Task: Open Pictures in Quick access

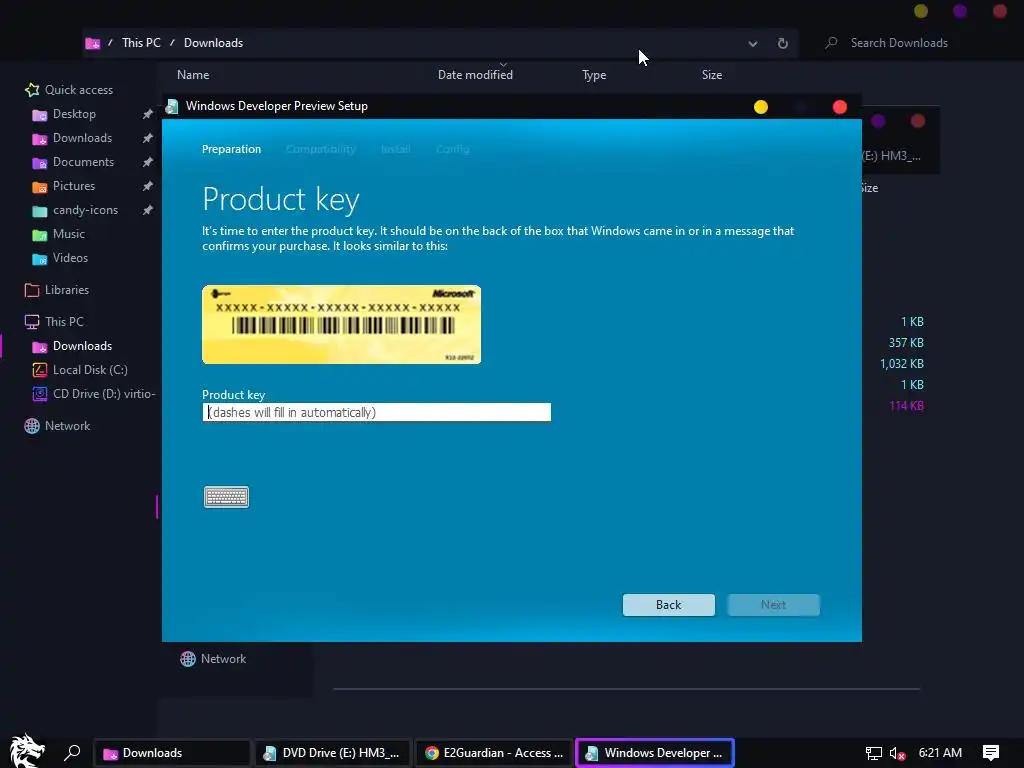Action: (x=74, y=186)
